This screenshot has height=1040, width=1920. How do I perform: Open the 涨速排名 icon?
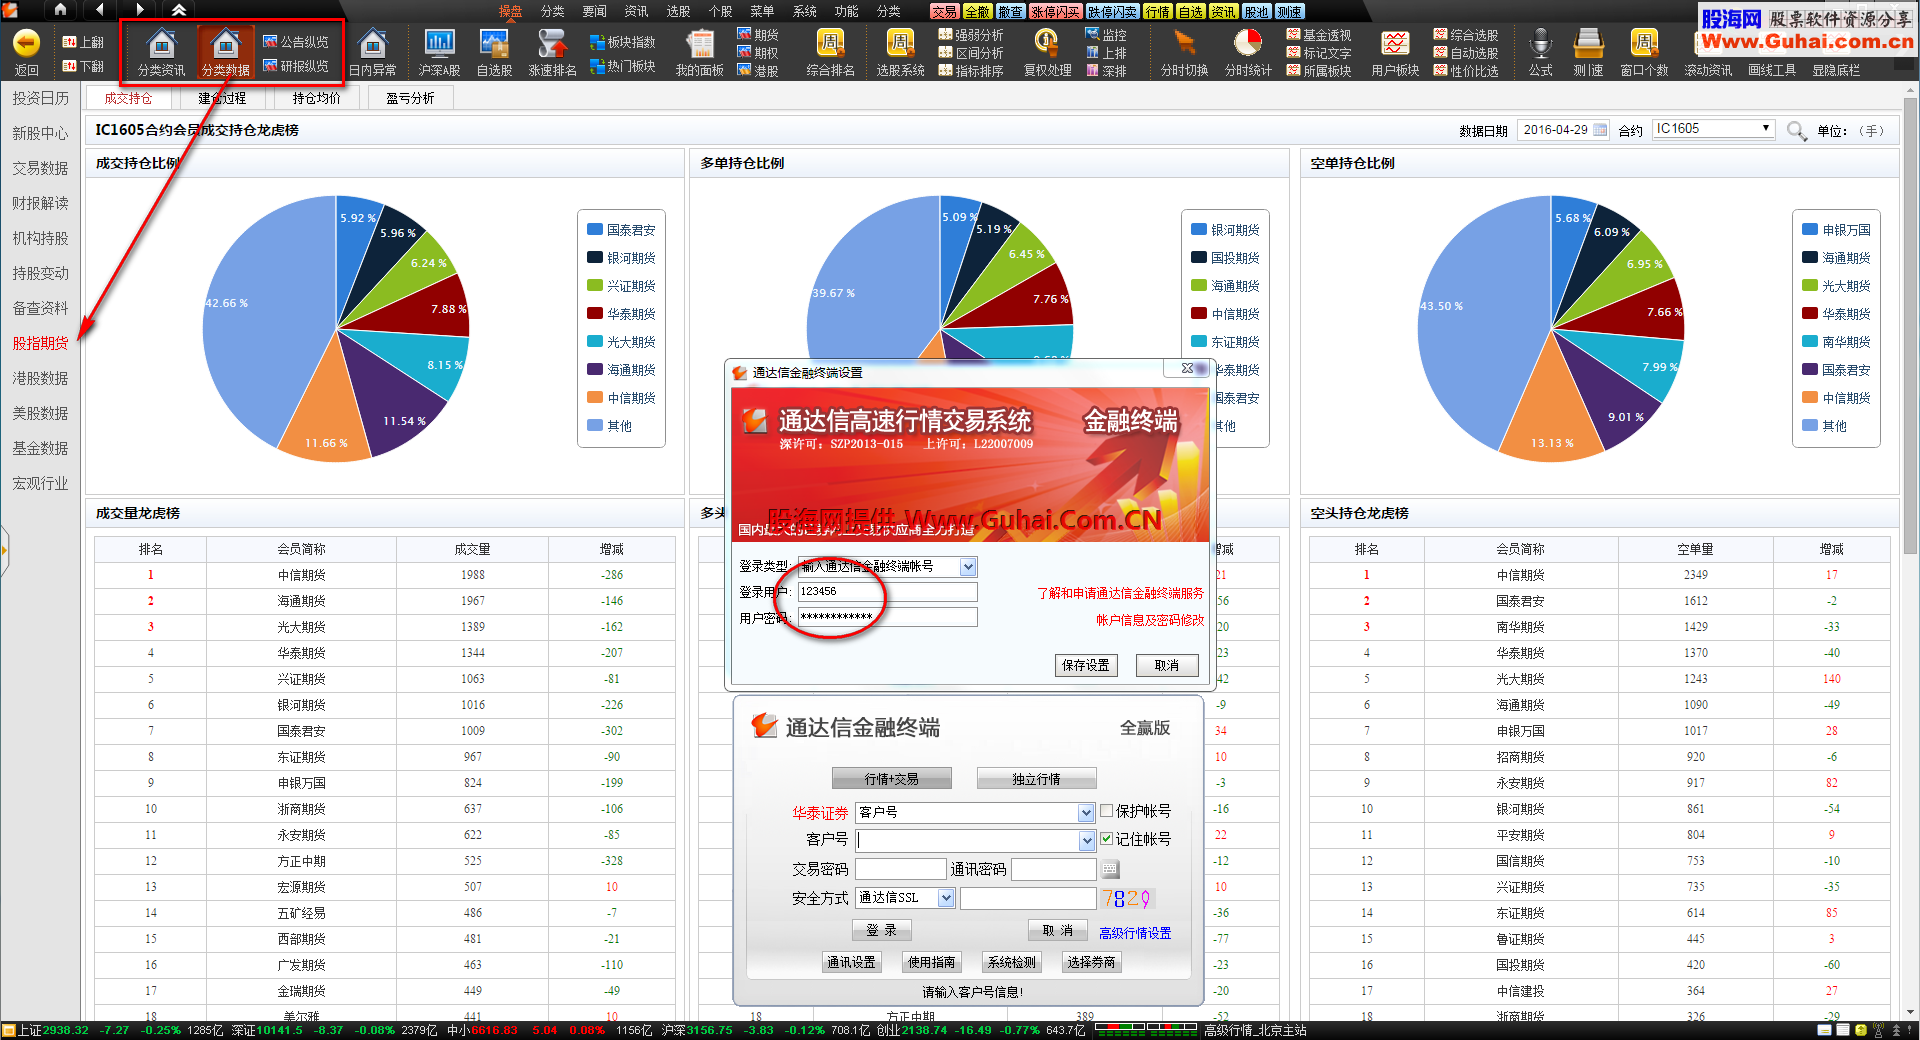pyautogui.click(x=552, y=43)
